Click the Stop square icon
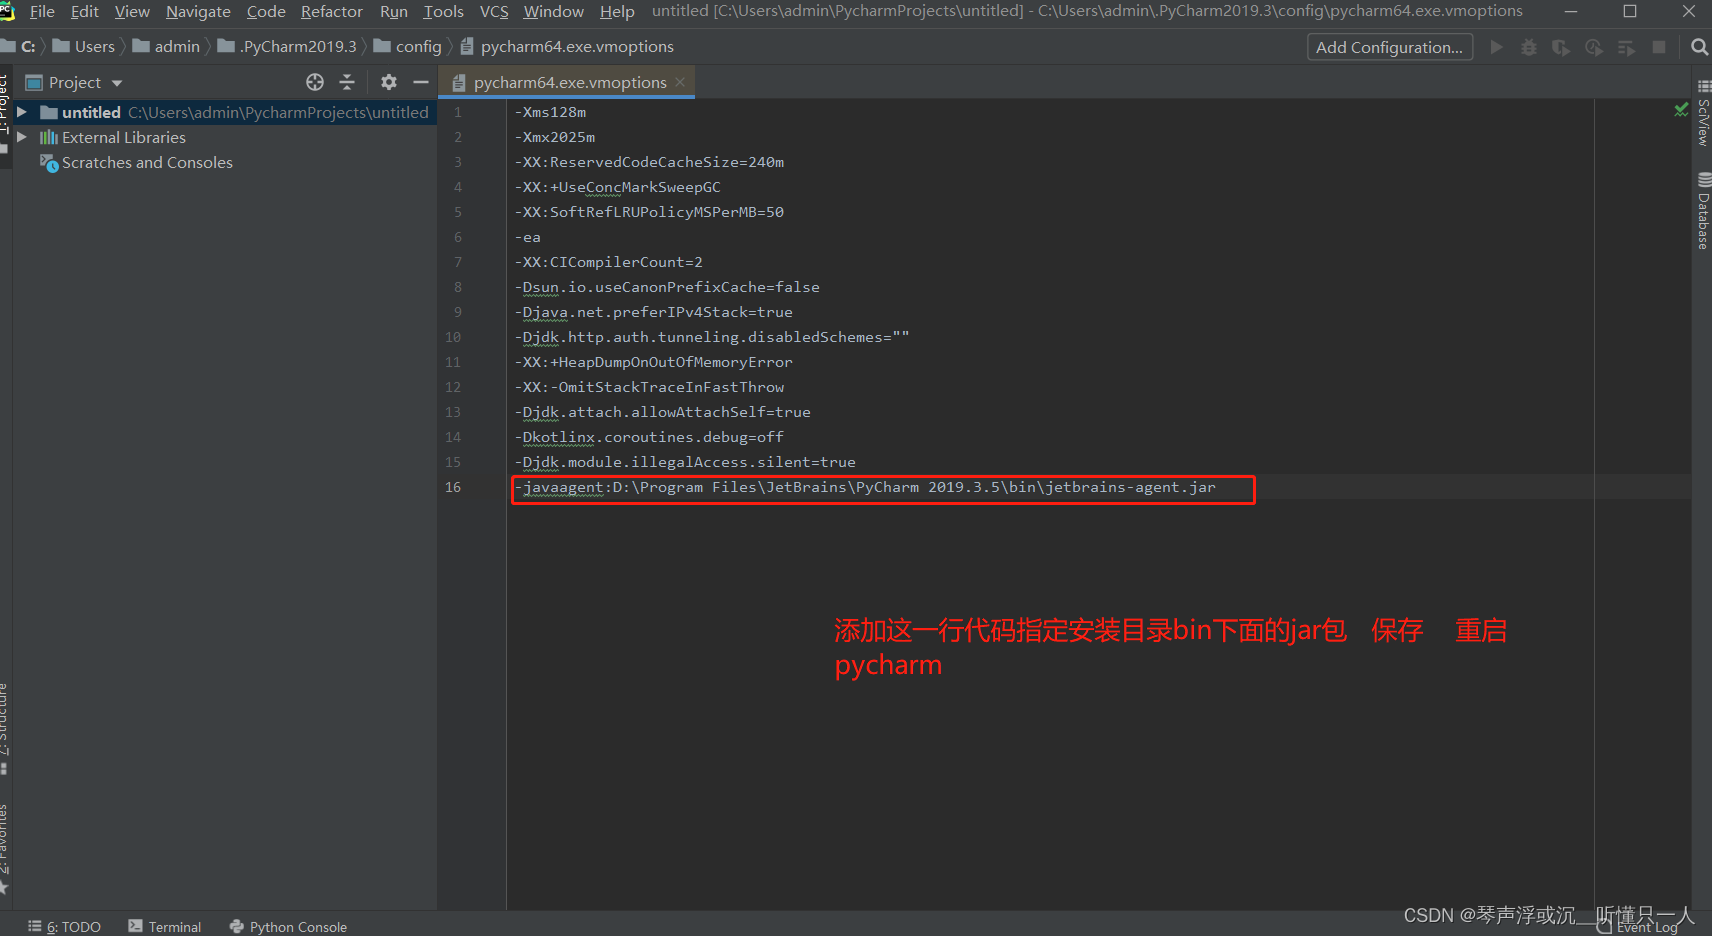This screenshot has width=1712, height=936. [1659, 47]
